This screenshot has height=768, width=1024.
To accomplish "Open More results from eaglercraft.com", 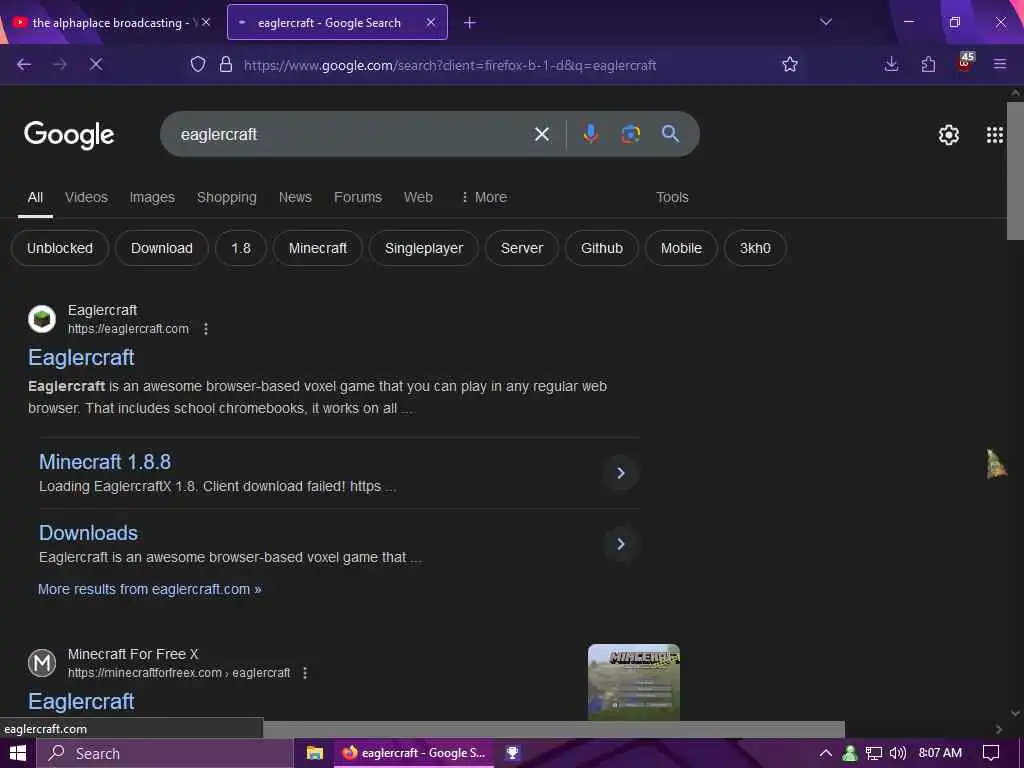I will [x=150, y=589].
